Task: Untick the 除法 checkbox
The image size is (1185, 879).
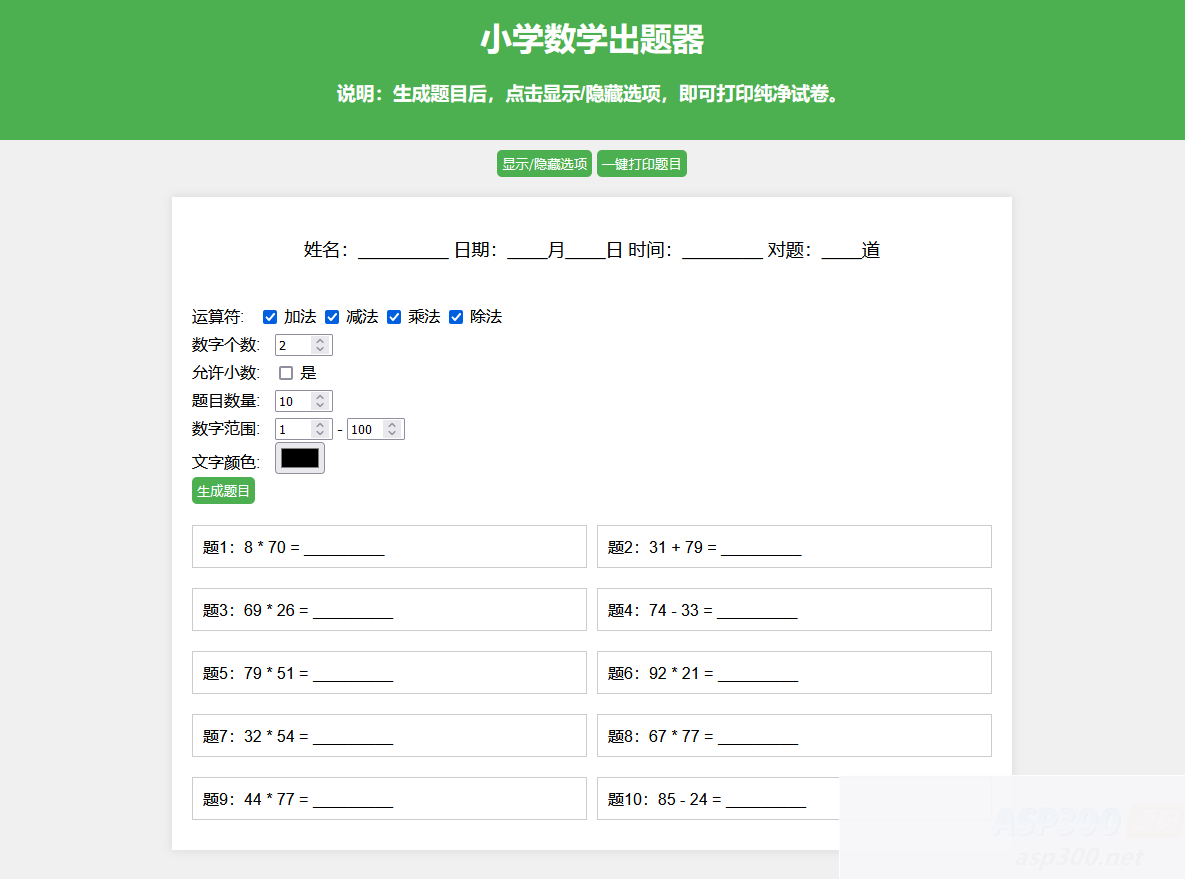Action: click(x=456, y=317)
